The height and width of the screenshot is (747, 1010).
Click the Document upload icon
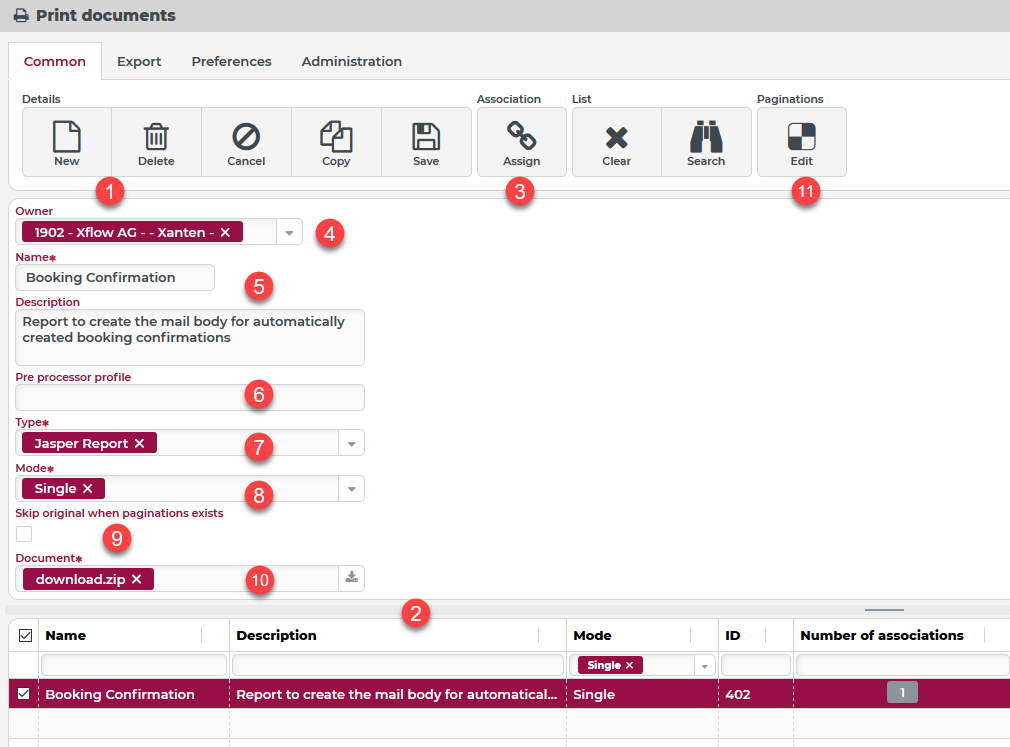click(x=352, y=578)
